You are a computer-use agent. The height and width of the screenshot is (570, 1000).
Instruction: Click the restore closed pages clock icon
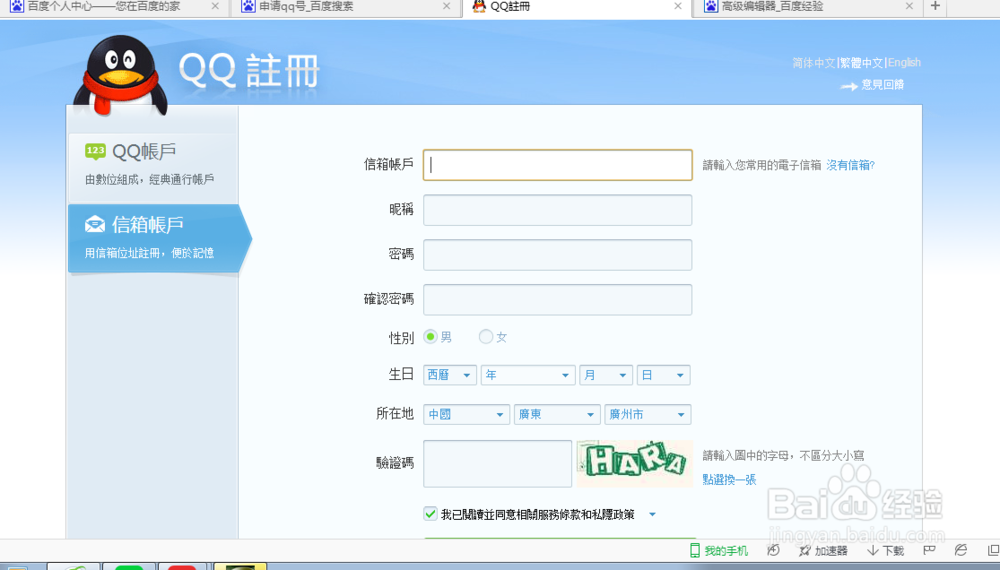(773, 550)
